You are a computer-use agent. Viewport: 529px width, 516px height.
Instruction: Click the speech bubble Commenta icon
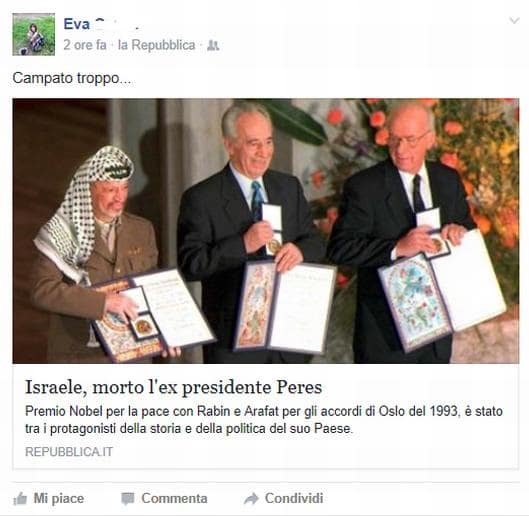tap(128, 499)
